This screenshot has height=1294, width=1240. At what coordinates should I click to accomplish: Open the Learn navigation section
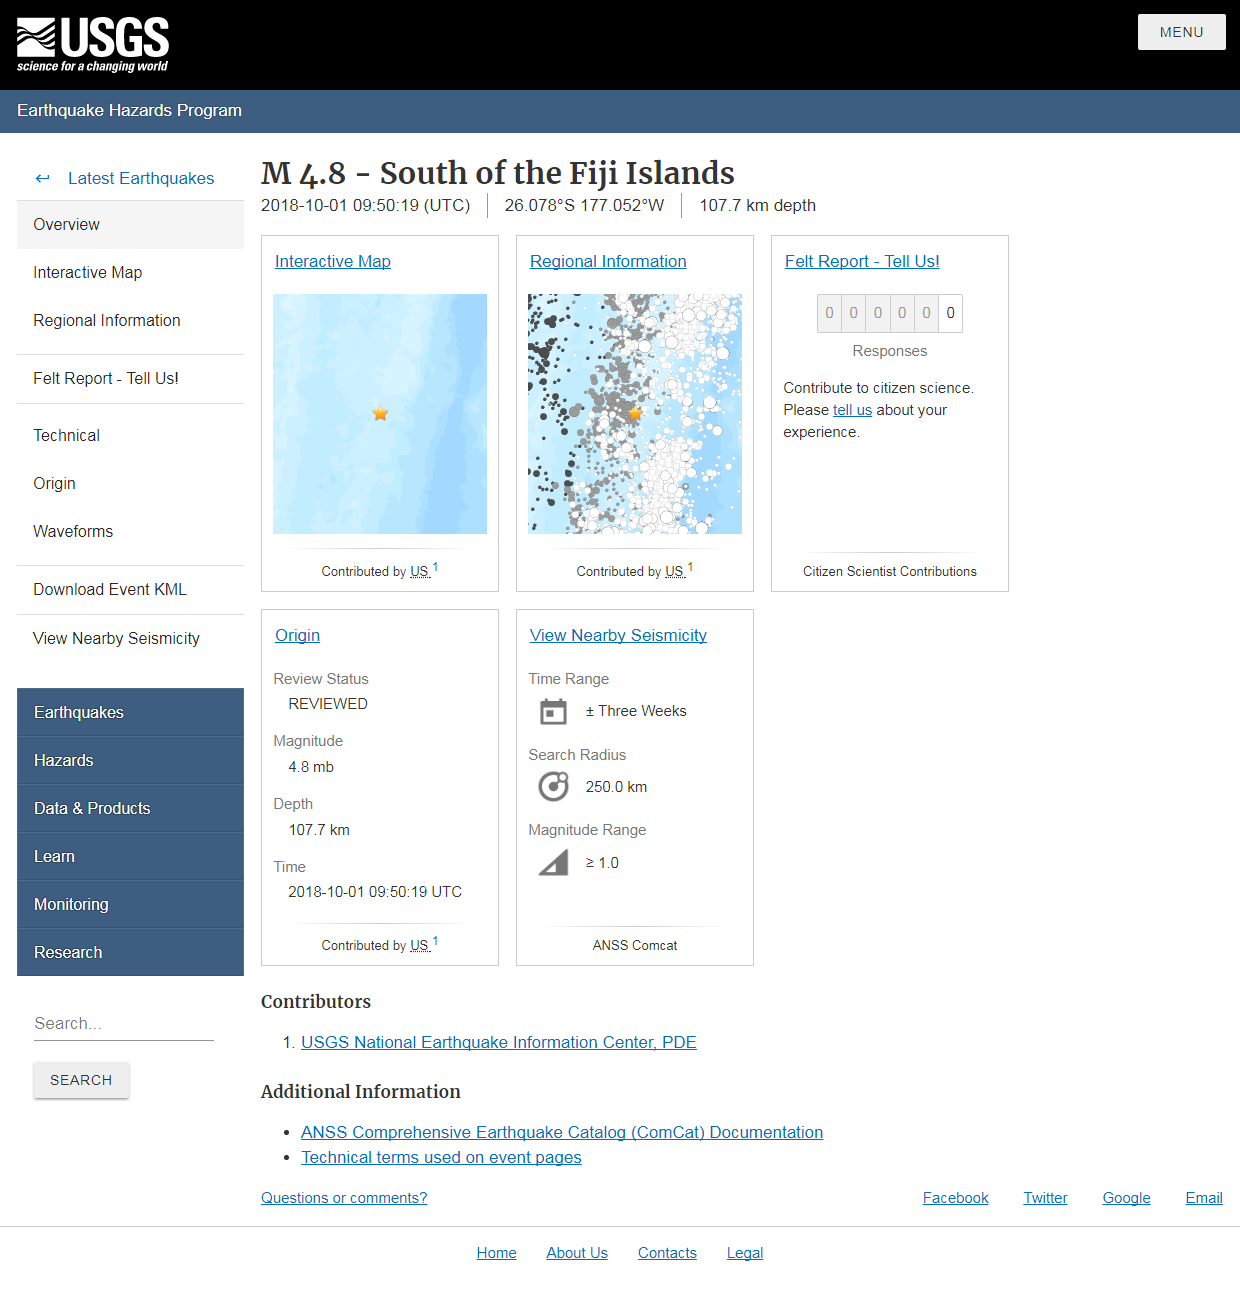(x=130, y=856)
